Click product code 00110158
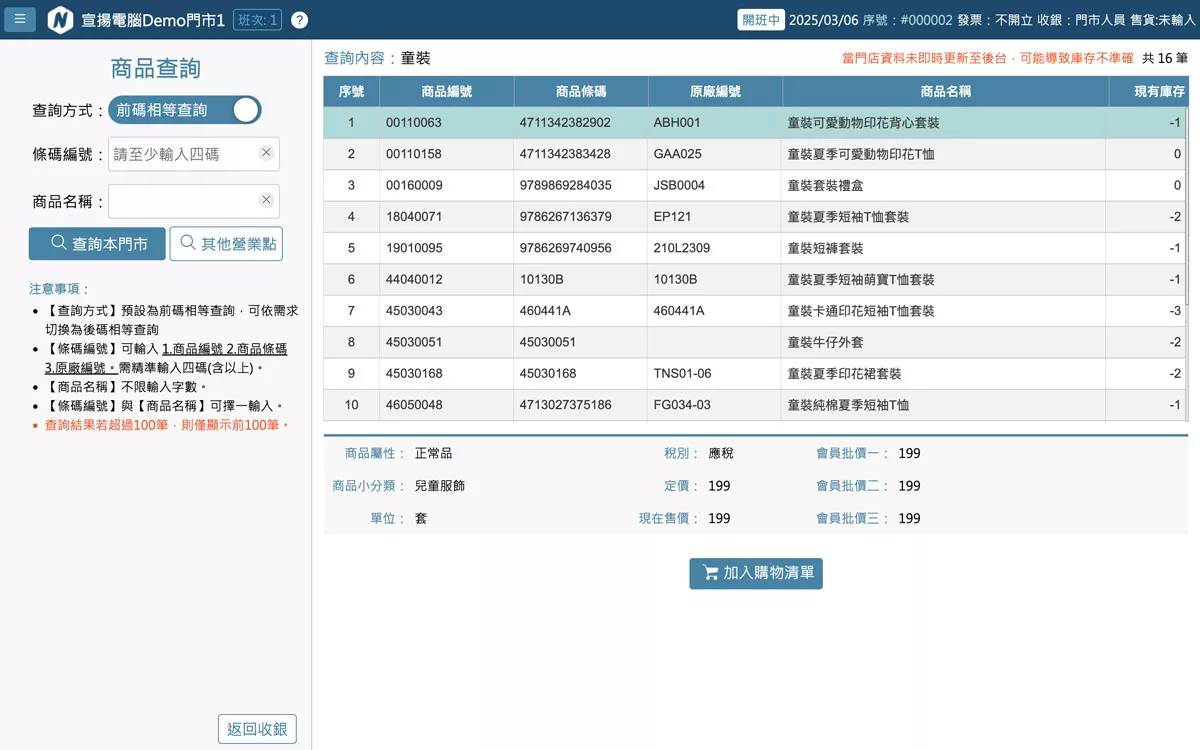1200x750 pixels. click(x=414, y=154)
